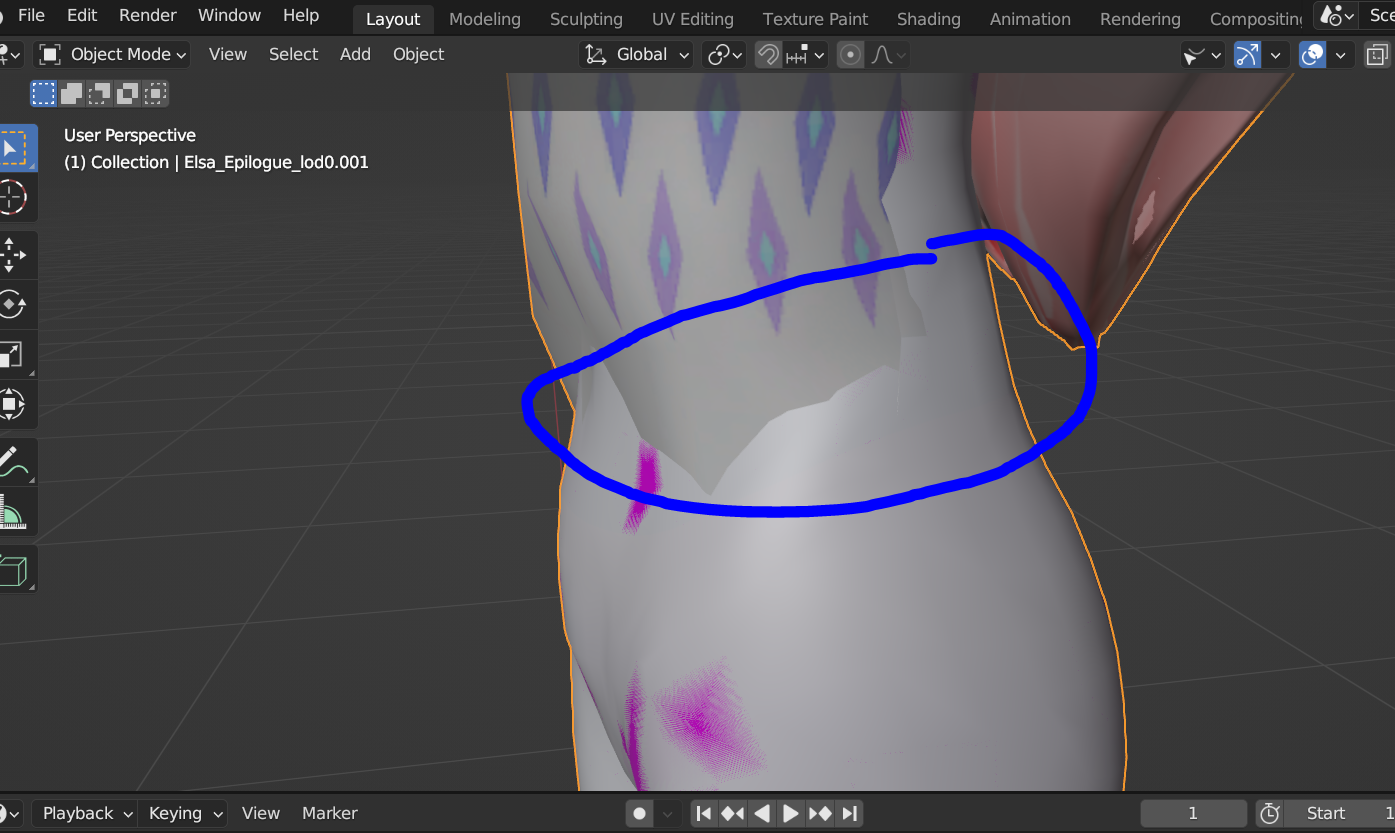The width and height of the screenshot is (1395, 833).
Task: Select the Layout workspace tab
Action: pyautogui.click(x=393, y=19)
